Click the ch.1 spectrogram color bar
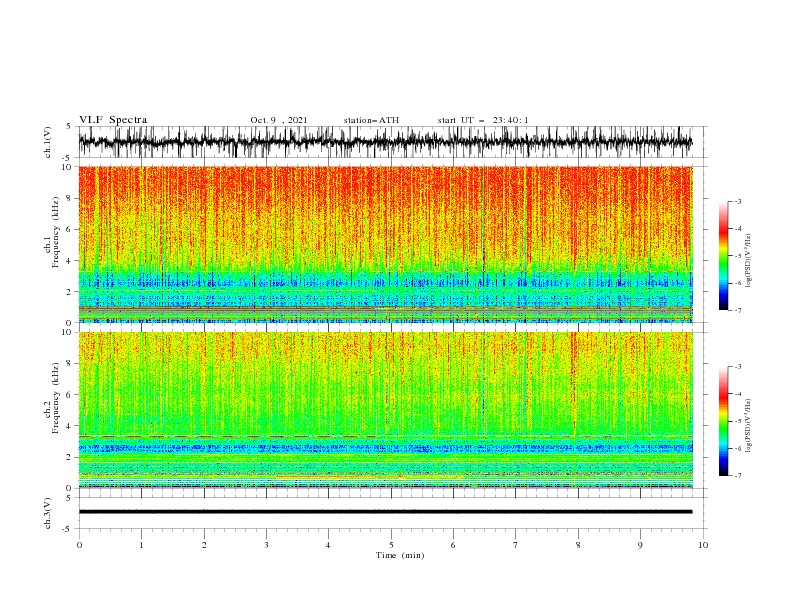Screen dimensions: 792x612 pyautogui.click(x=723, y=256)
